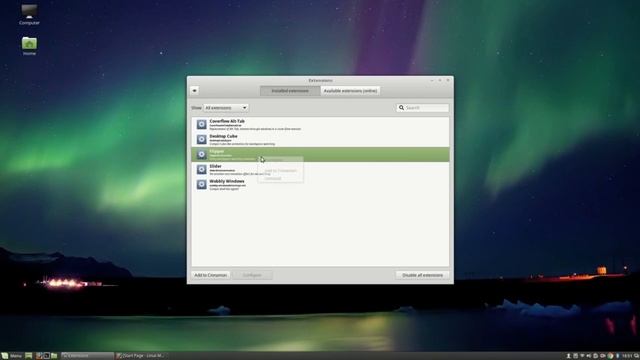640x360 pixels.
Task: Click the colorful update shield tray icon
Action: coord(610,356)
